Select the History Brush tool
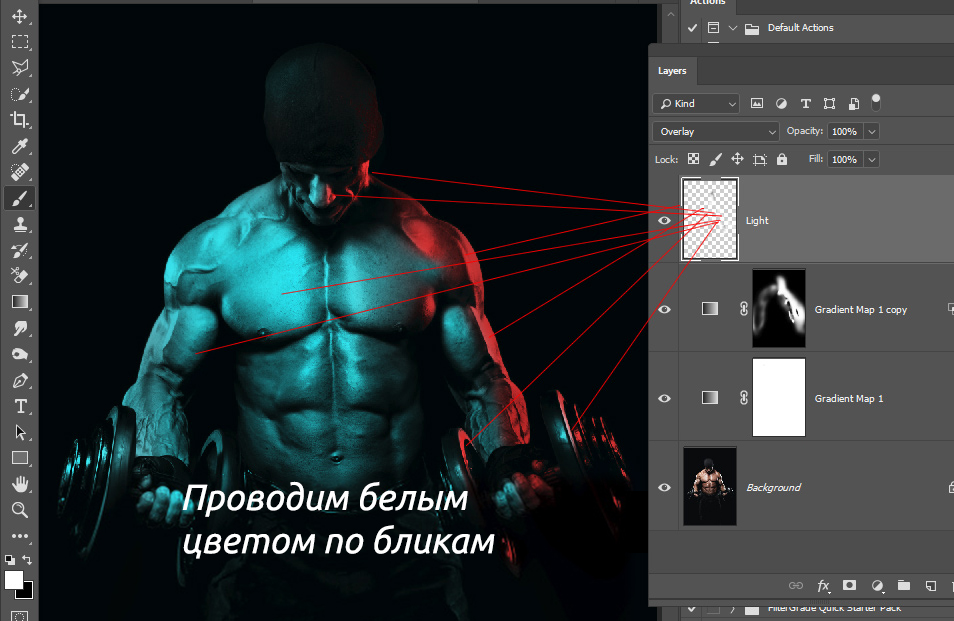The height and width of the screenshot is (621, 954). click(x=19, y=250)
